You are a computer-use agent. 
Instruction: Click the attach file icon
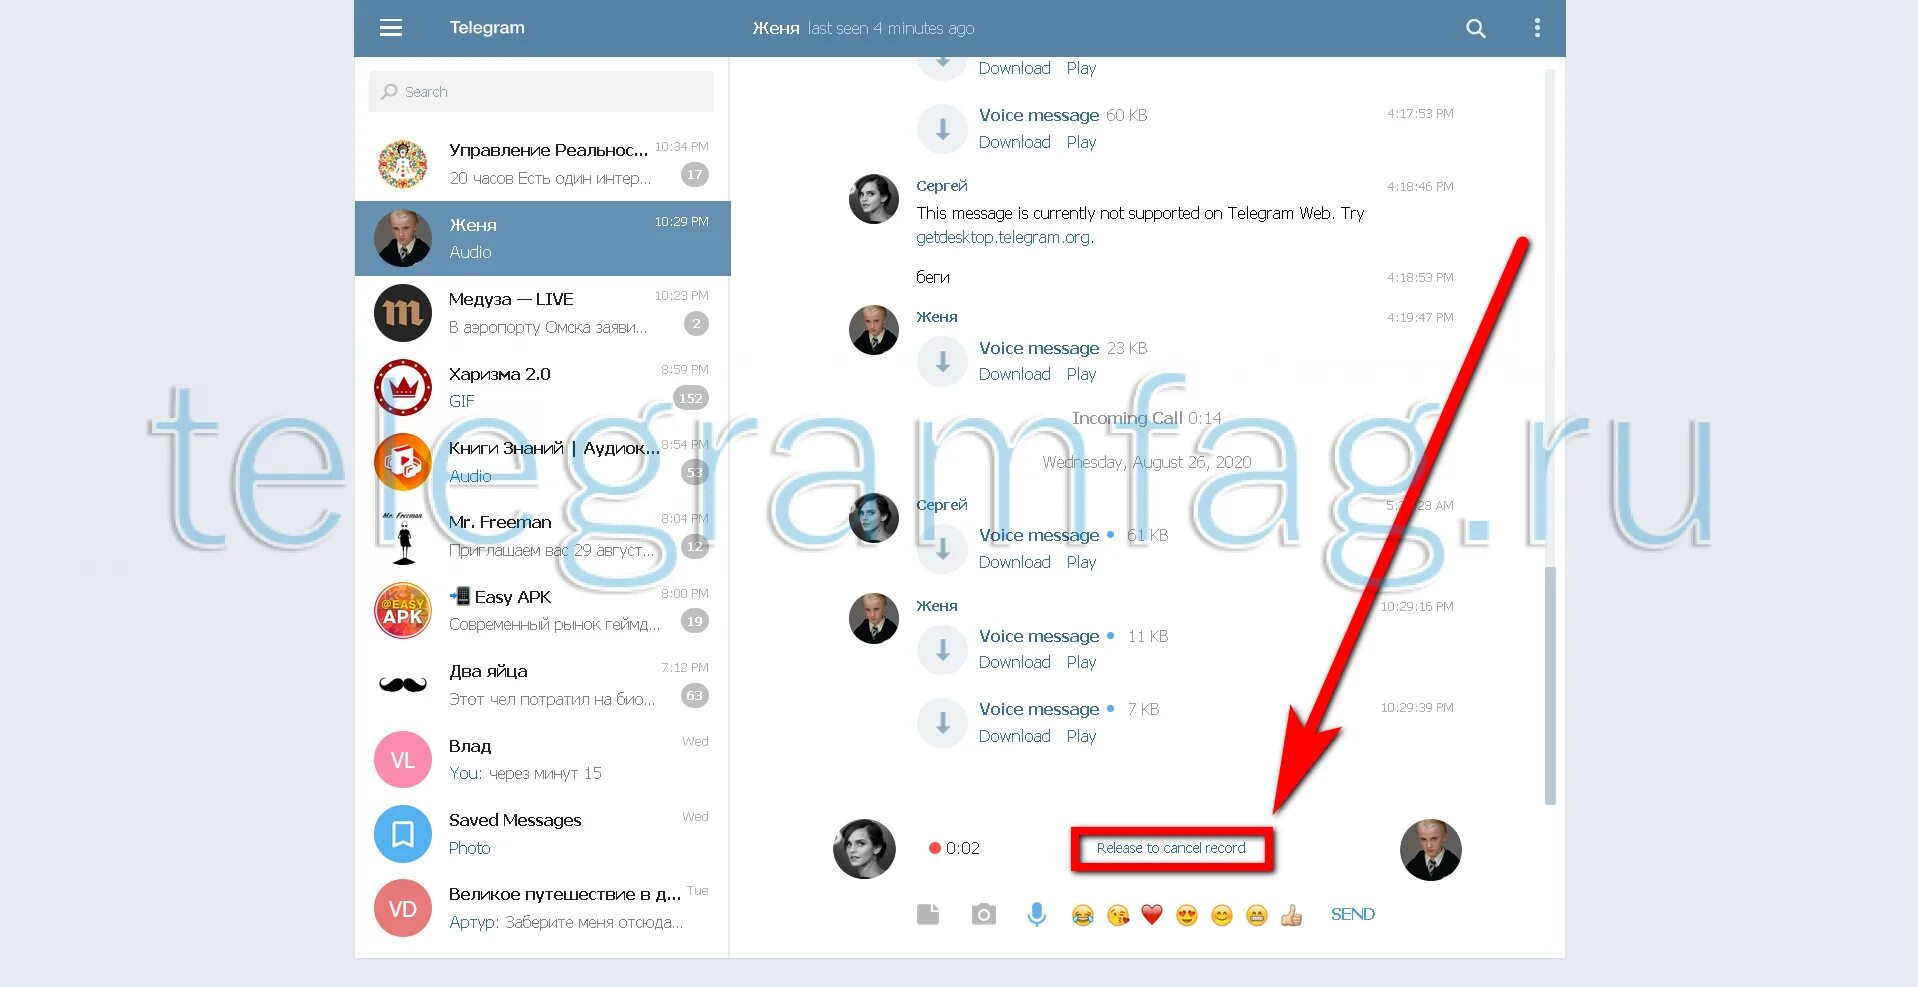928,914
